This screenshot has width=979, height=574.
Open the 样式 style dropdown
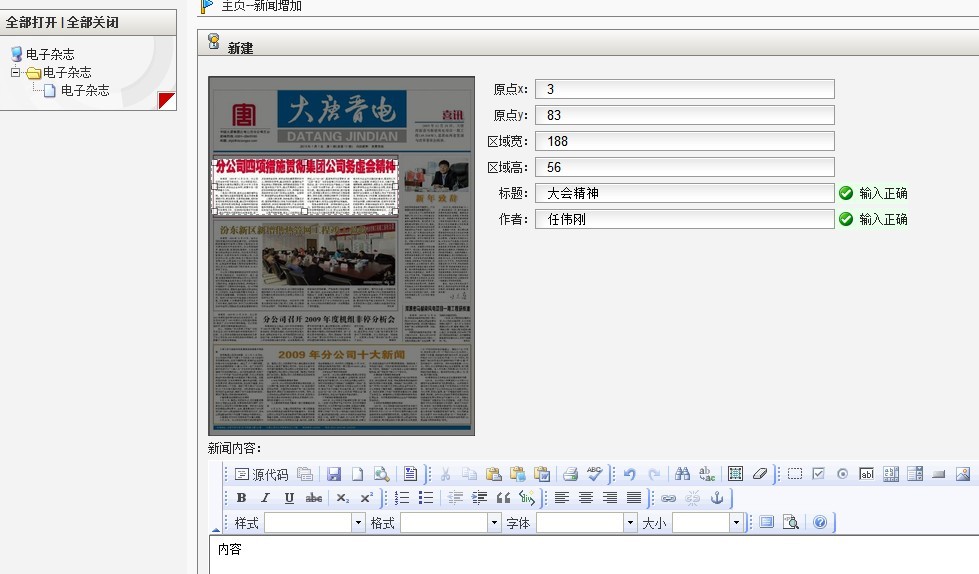coord(314,522)
